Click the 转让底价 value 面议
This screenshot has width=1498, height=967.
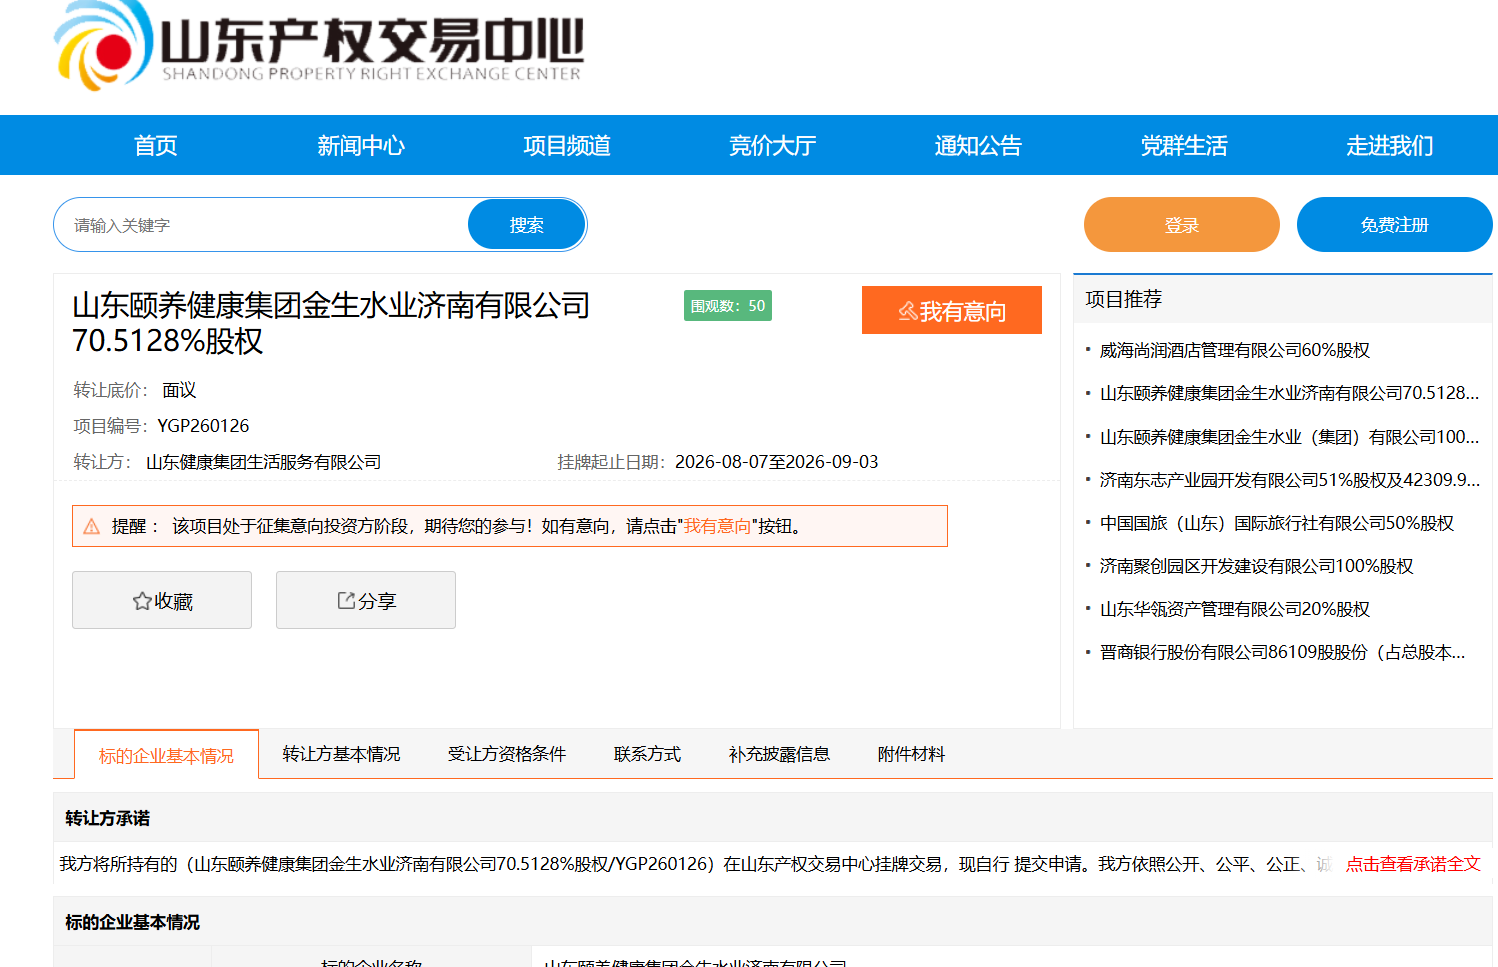179,390
